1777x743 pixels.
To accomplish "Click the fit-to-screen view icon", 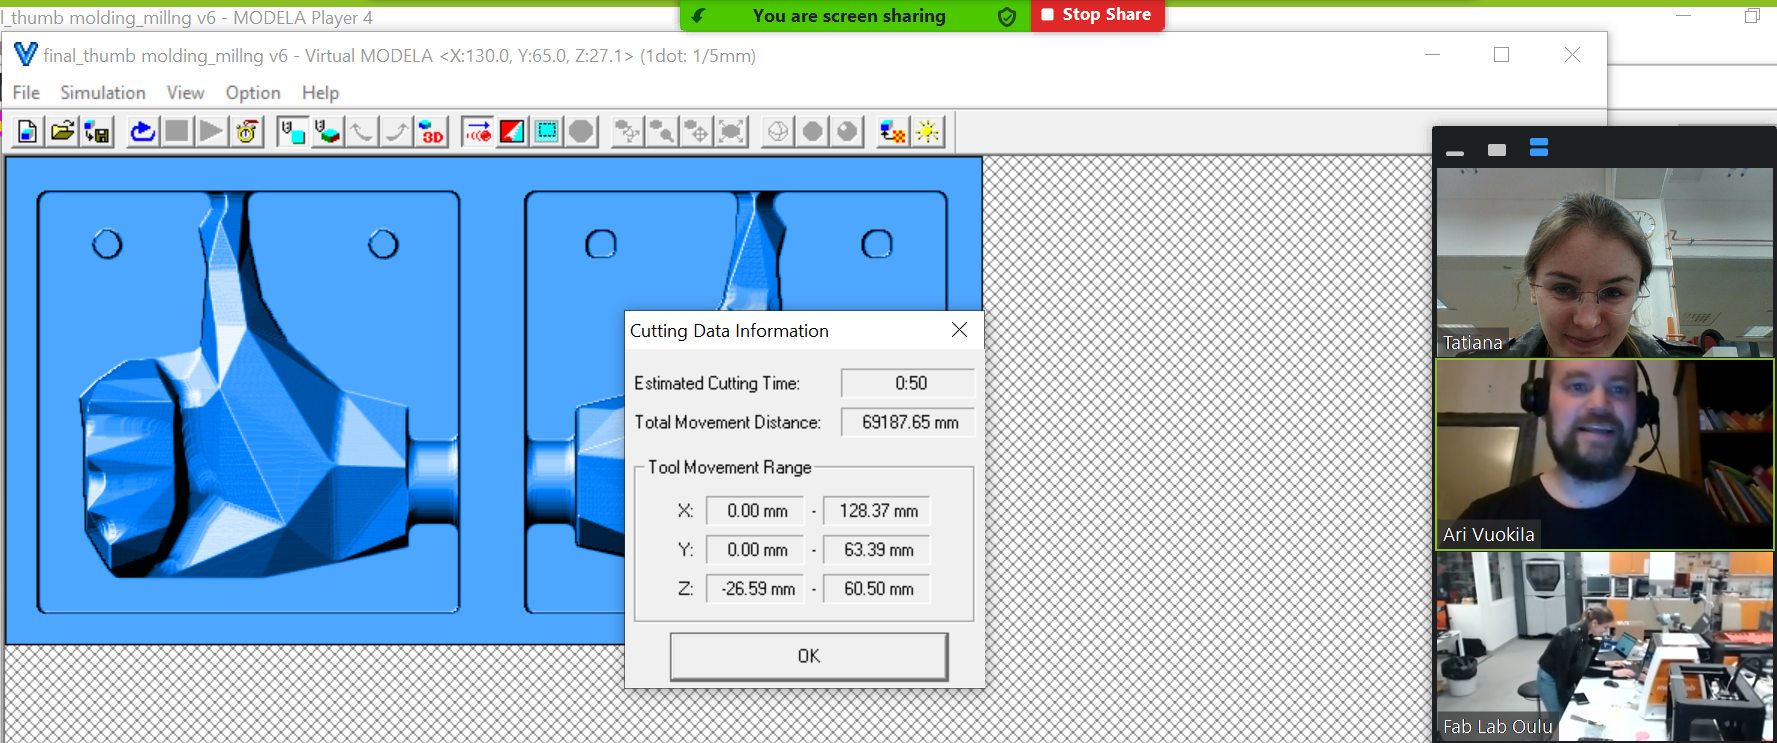I will coord(731,131).
